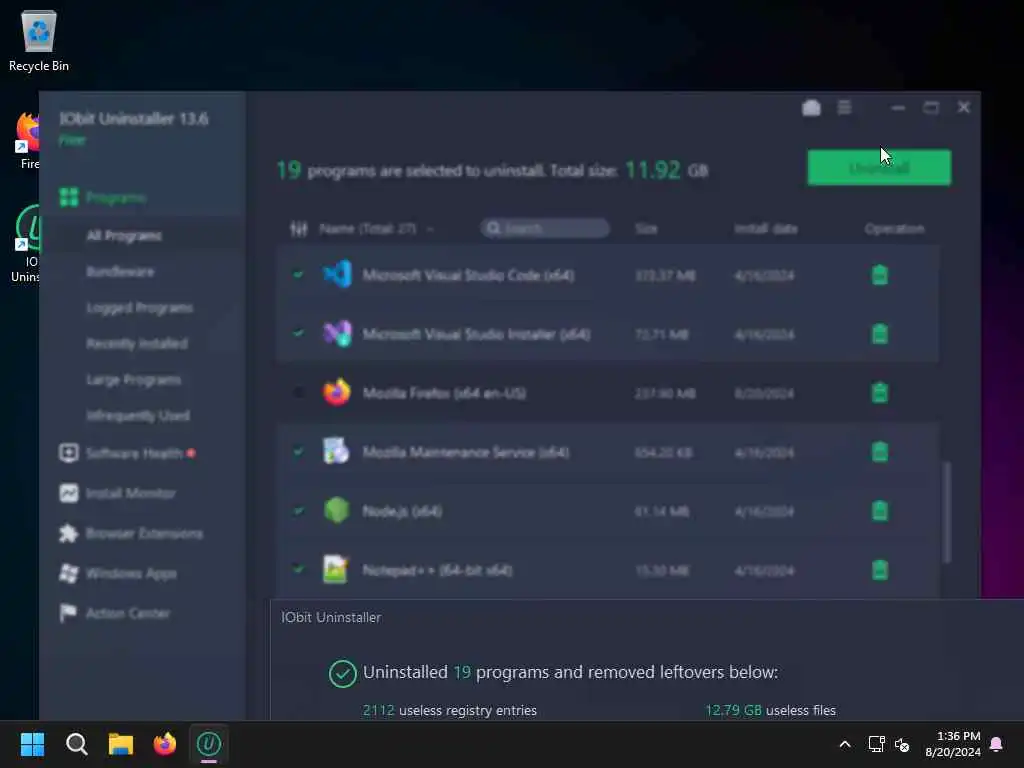Click trash icon for Mozilla Maintenance Service

[880, 452]
